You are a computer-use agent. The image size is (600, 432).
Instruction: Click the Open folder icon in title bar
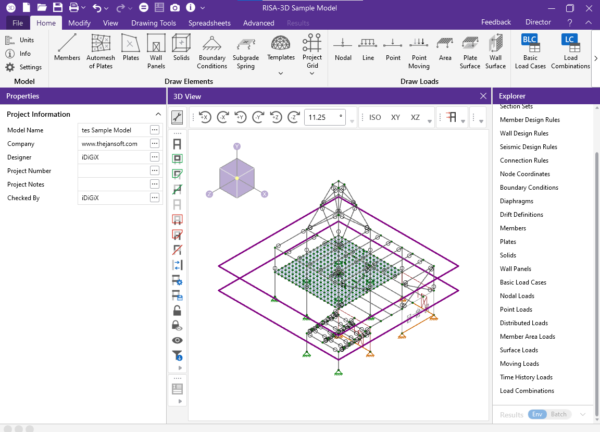click(x=42, y=7)
